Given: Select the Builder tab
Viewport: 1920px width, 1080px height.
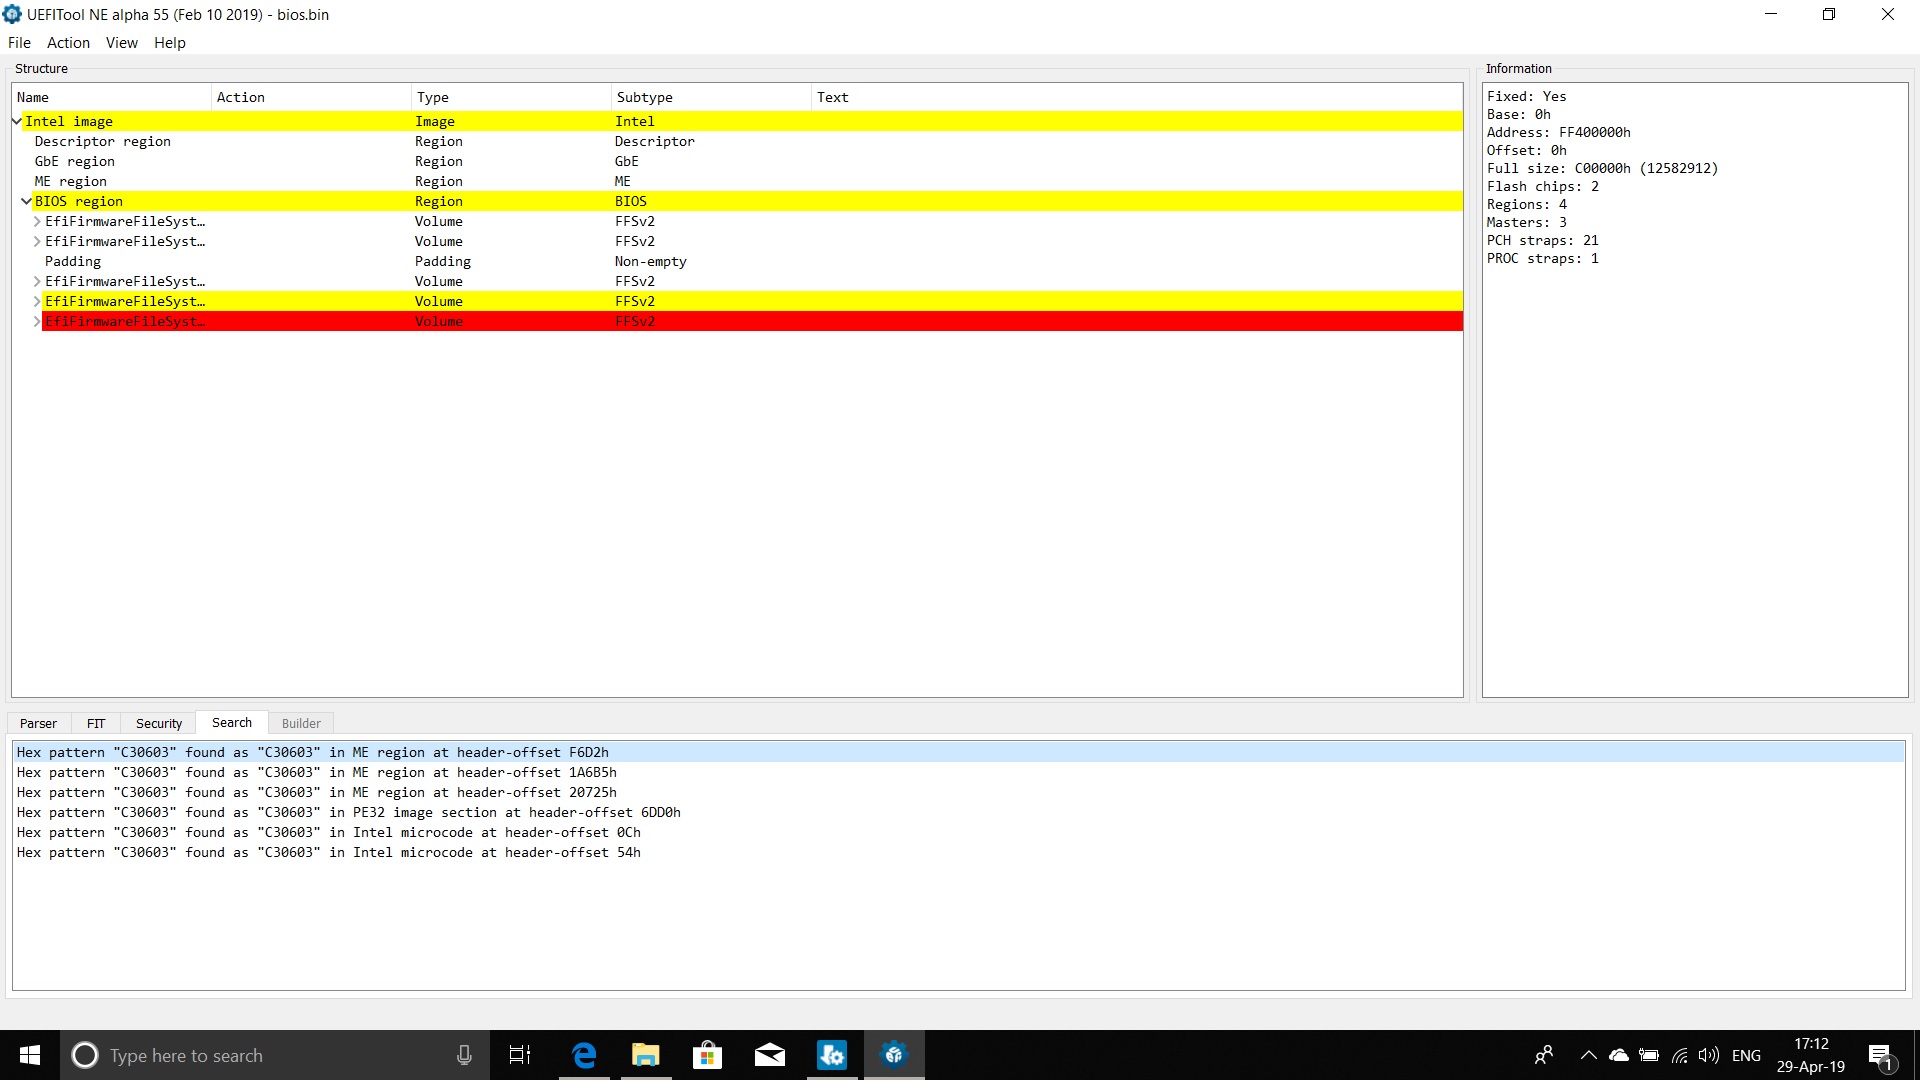Looking at the screenshot, I should (301, 723).
